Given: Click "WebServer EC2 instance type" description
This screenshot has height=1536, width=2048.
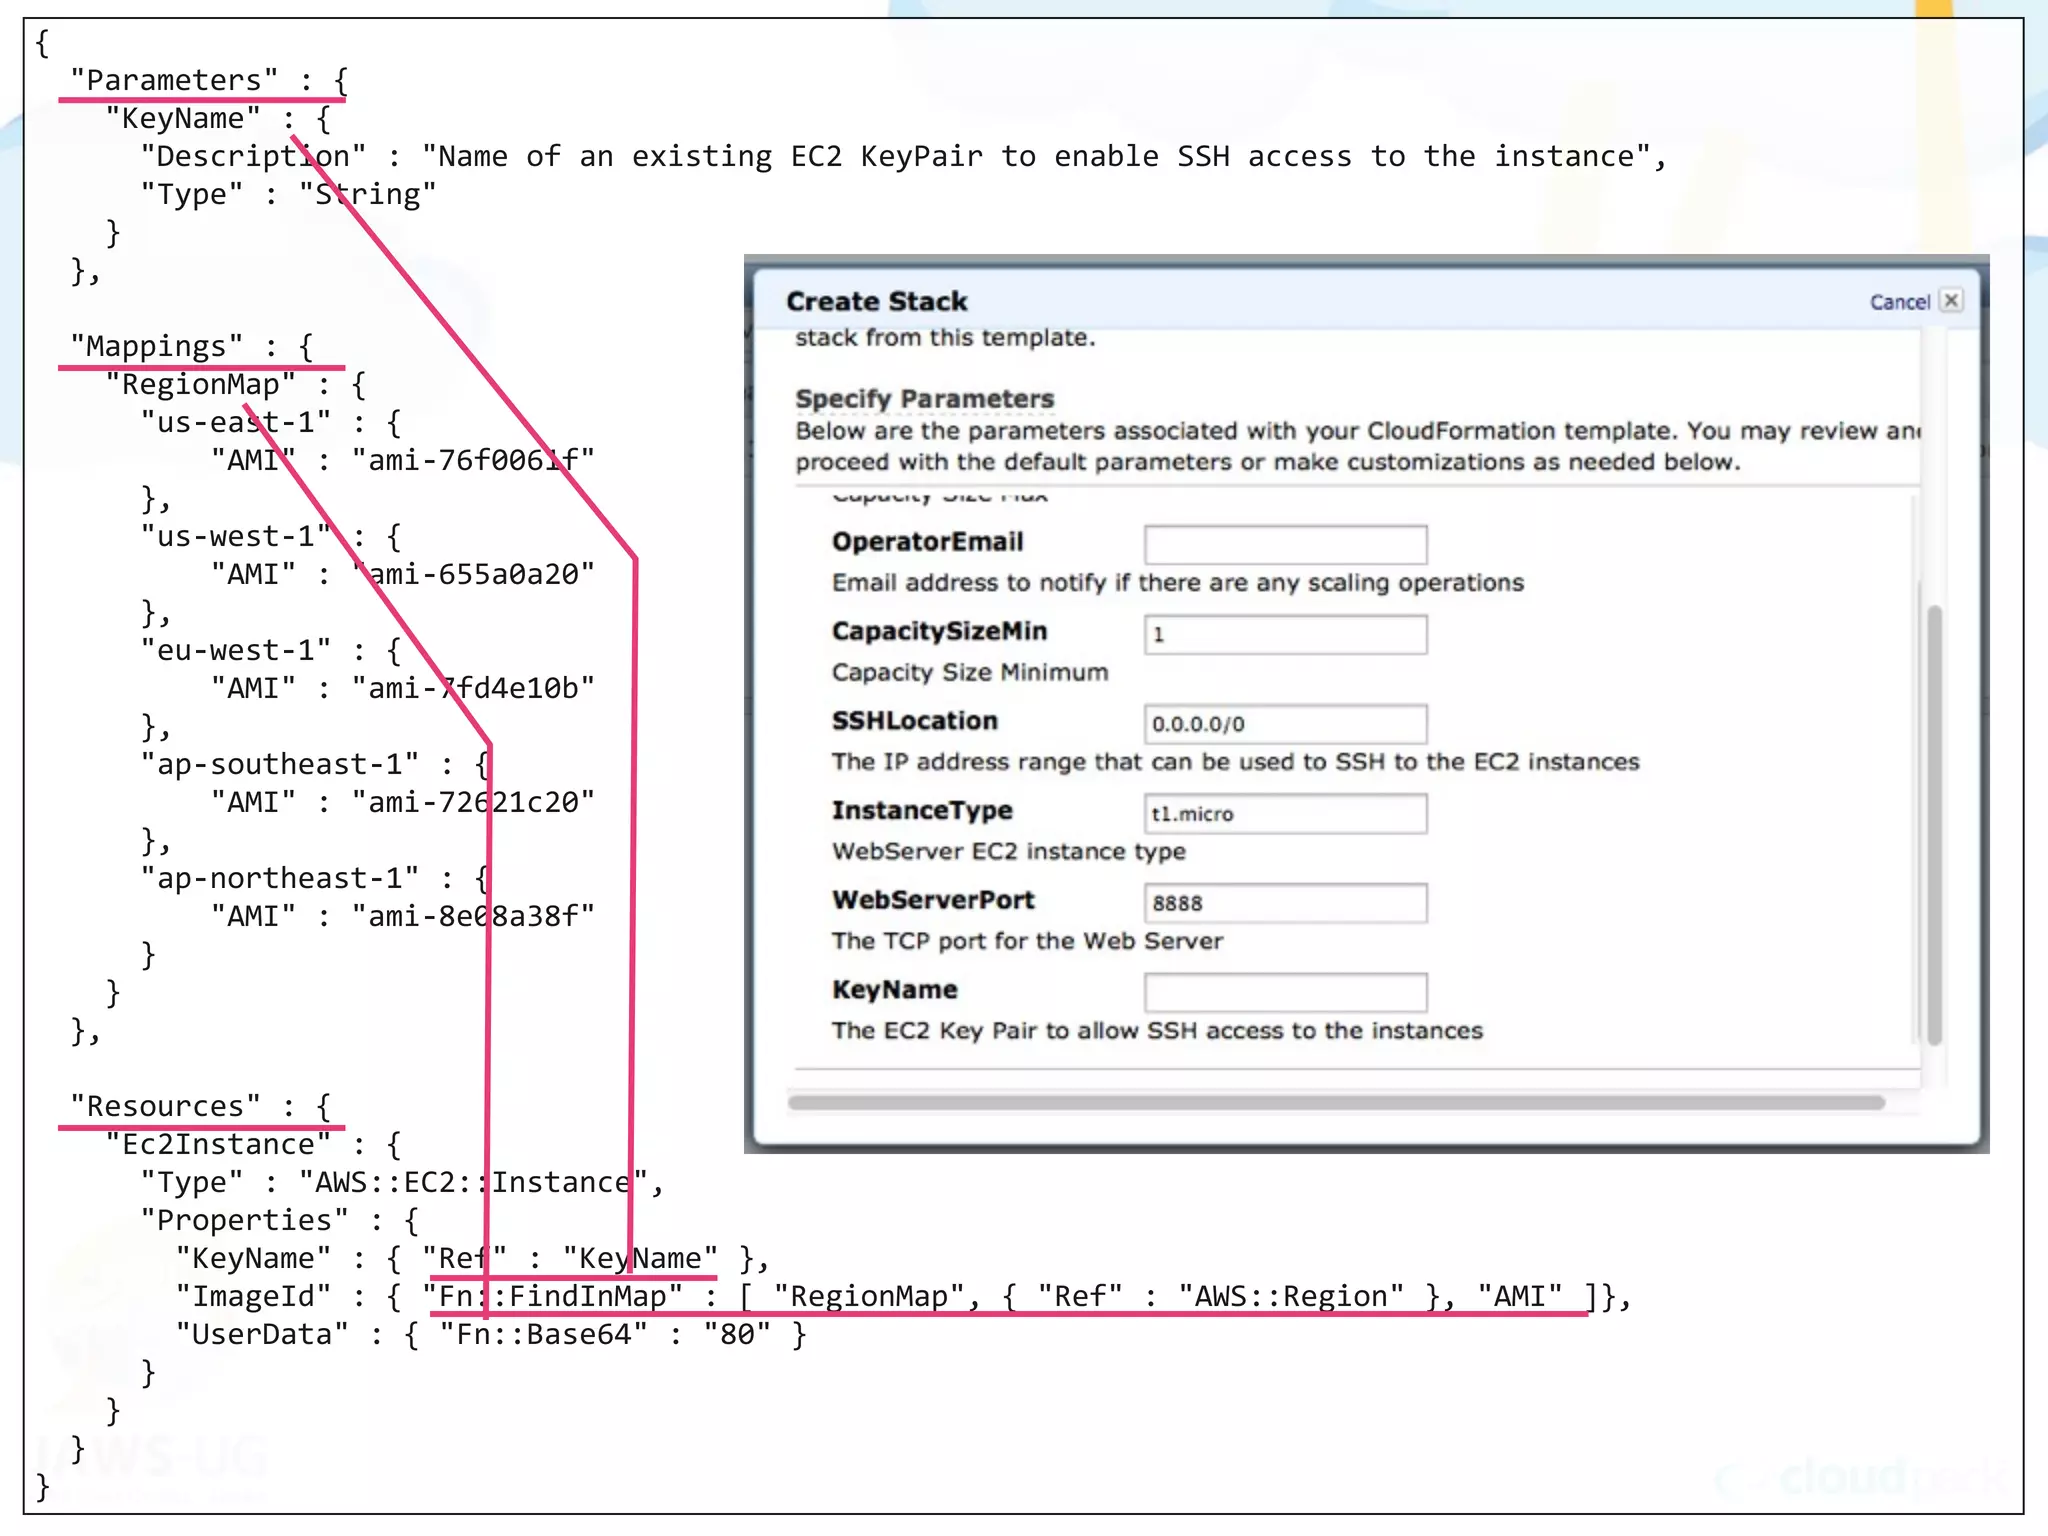Looking at the screenshot, I should [x=1008, y=852].
